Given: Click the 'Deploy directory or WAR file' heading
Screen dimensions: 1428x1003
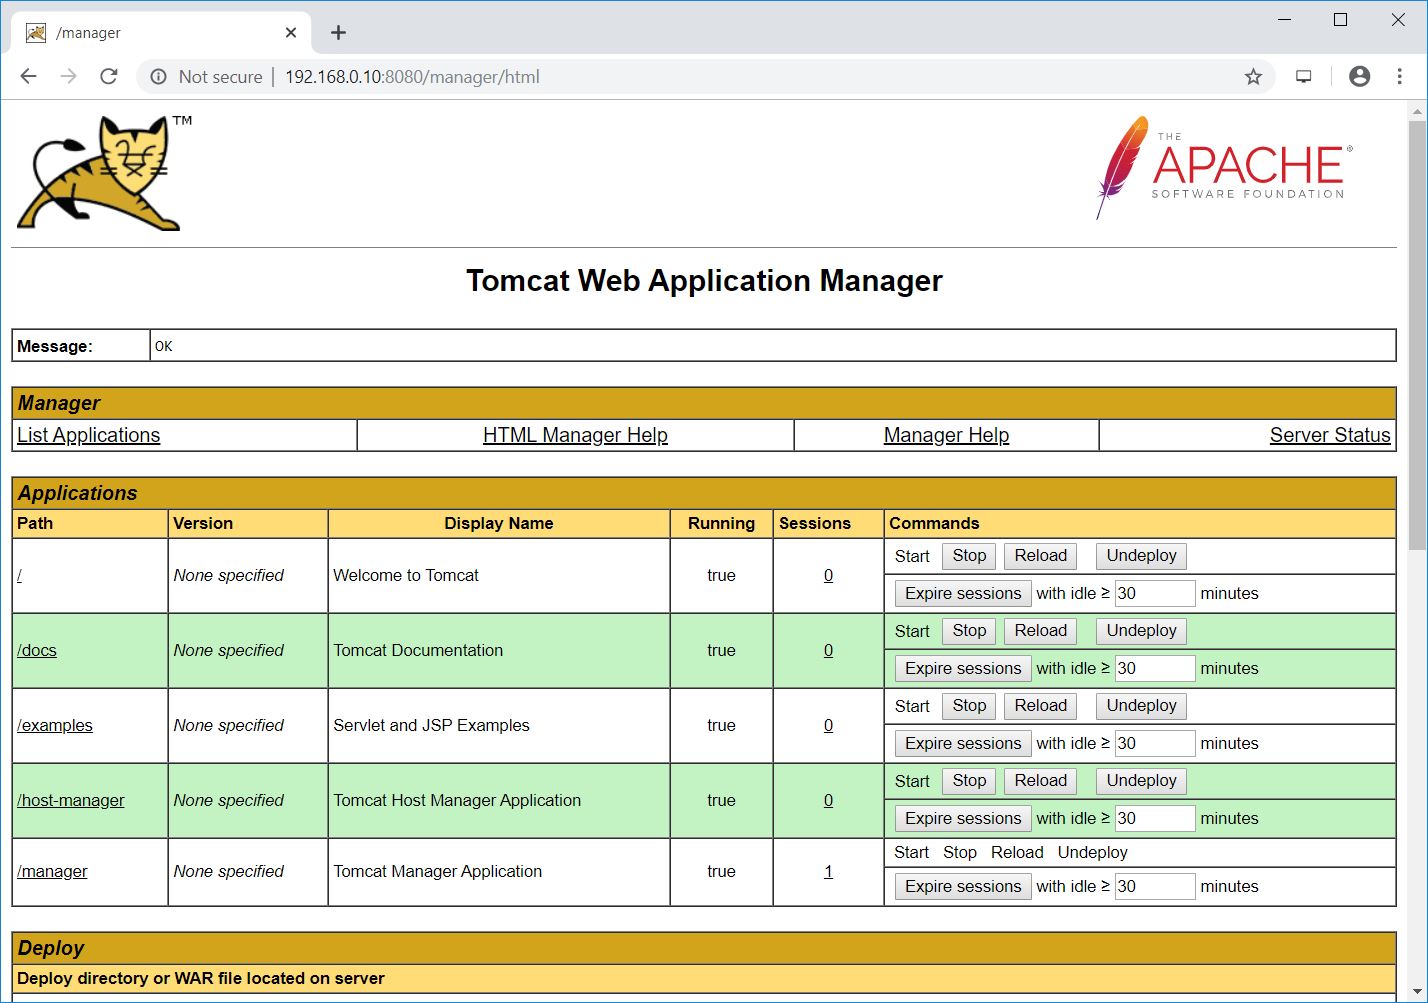Looking at the screenshot, I should [x=201, y=978].
